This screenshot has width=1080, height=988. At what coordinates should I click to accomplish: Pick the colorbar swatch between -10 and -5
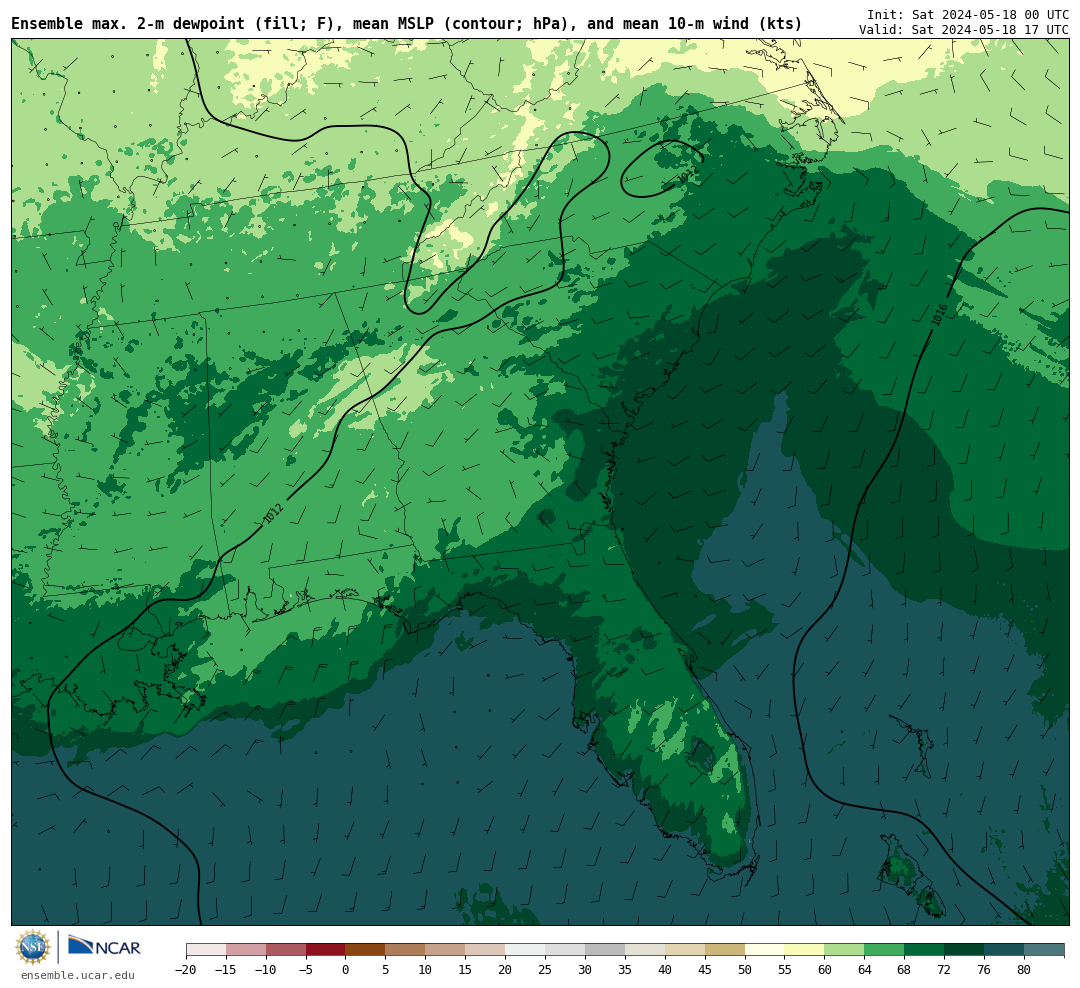coord(286,949)
